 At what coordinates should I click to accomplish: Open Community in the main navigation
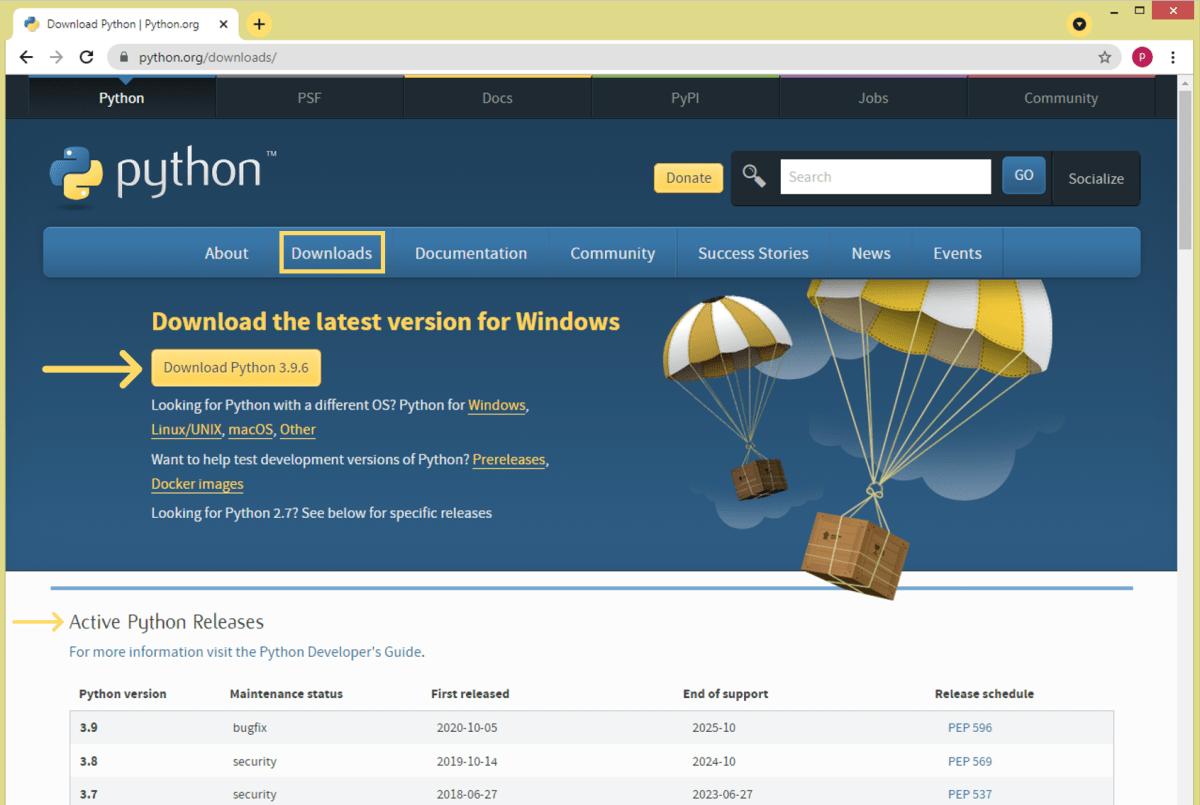tap(612, 253)
